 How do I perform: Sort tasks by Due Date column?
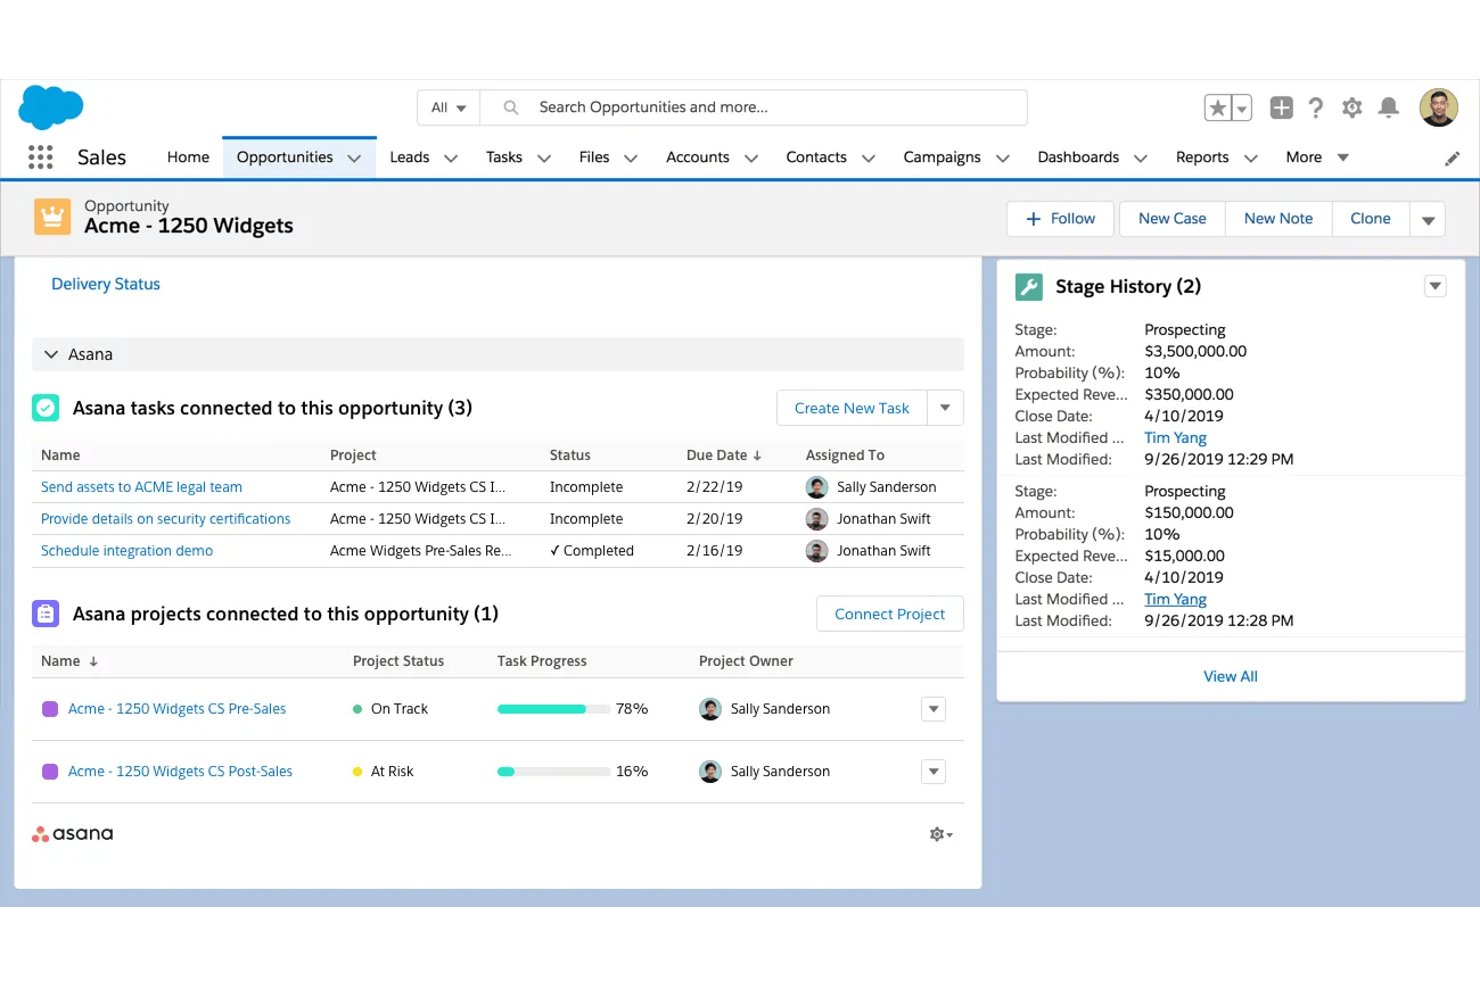click(x=724, y=455)
